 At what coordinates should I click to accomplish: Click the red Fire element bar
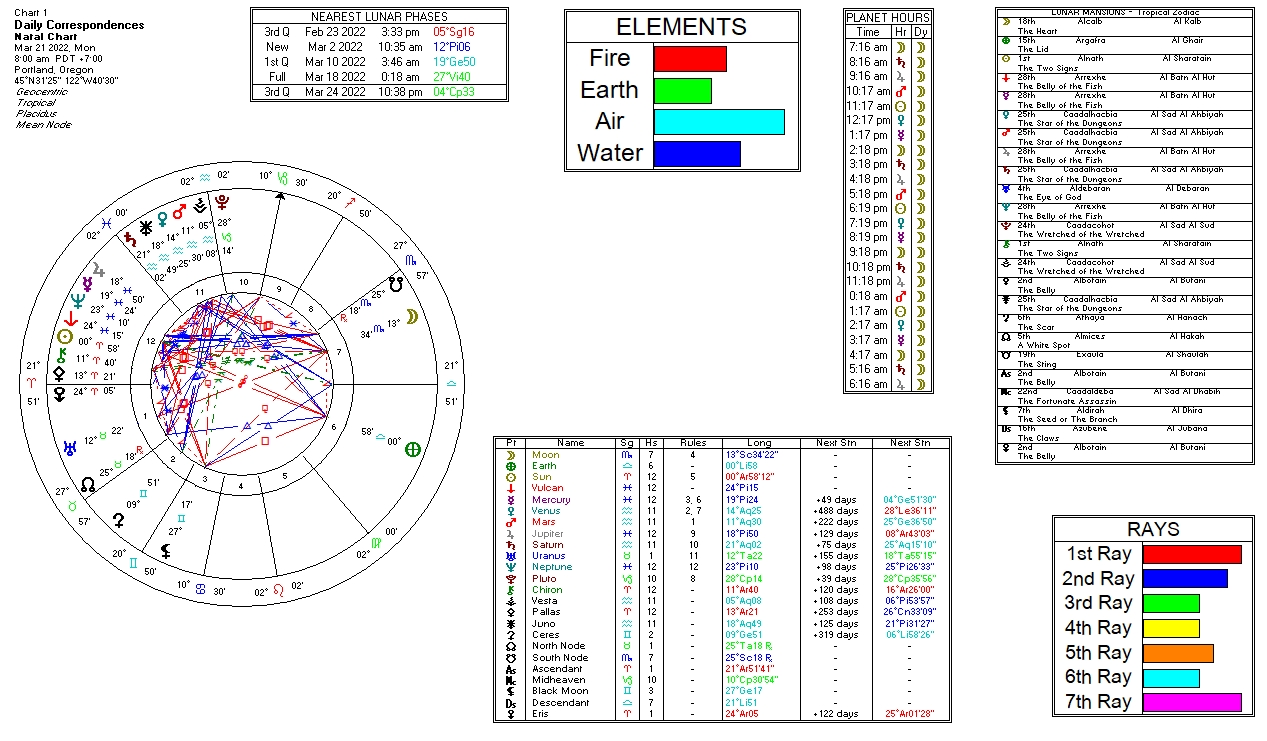click(x=690, y=58)
